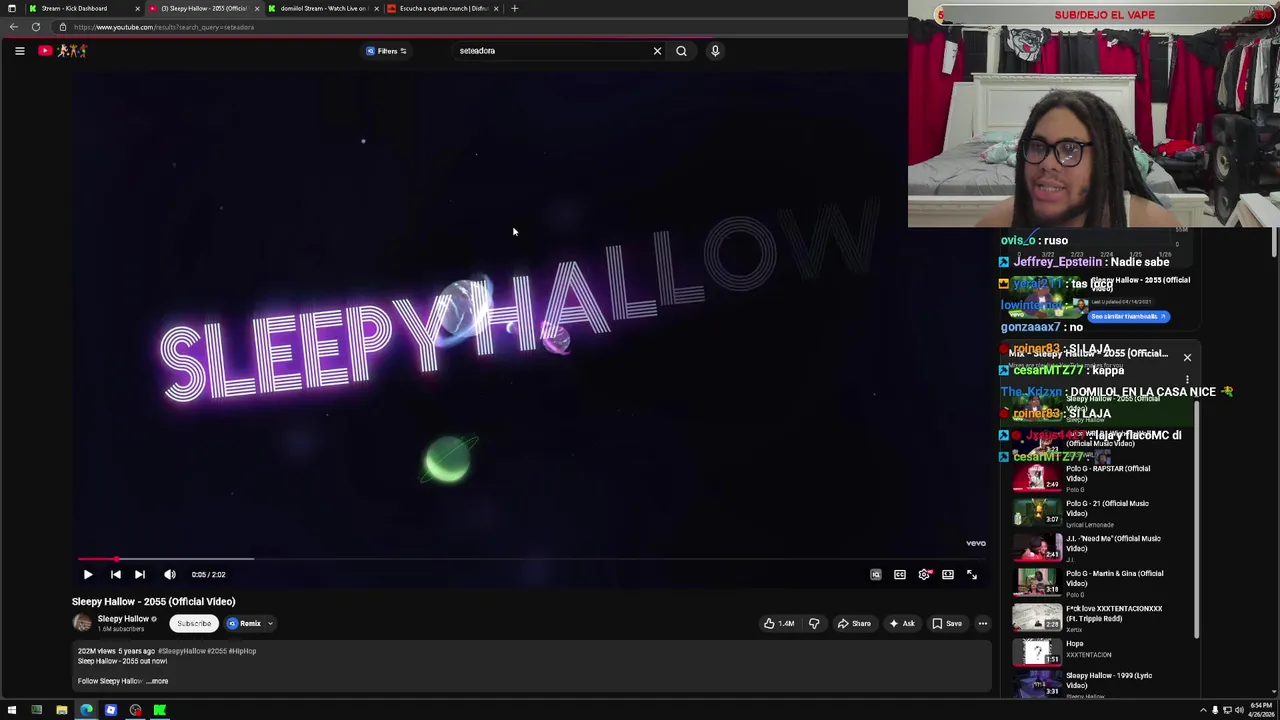Open the search Filters button

pyautogui.click(x=386, y=51)
